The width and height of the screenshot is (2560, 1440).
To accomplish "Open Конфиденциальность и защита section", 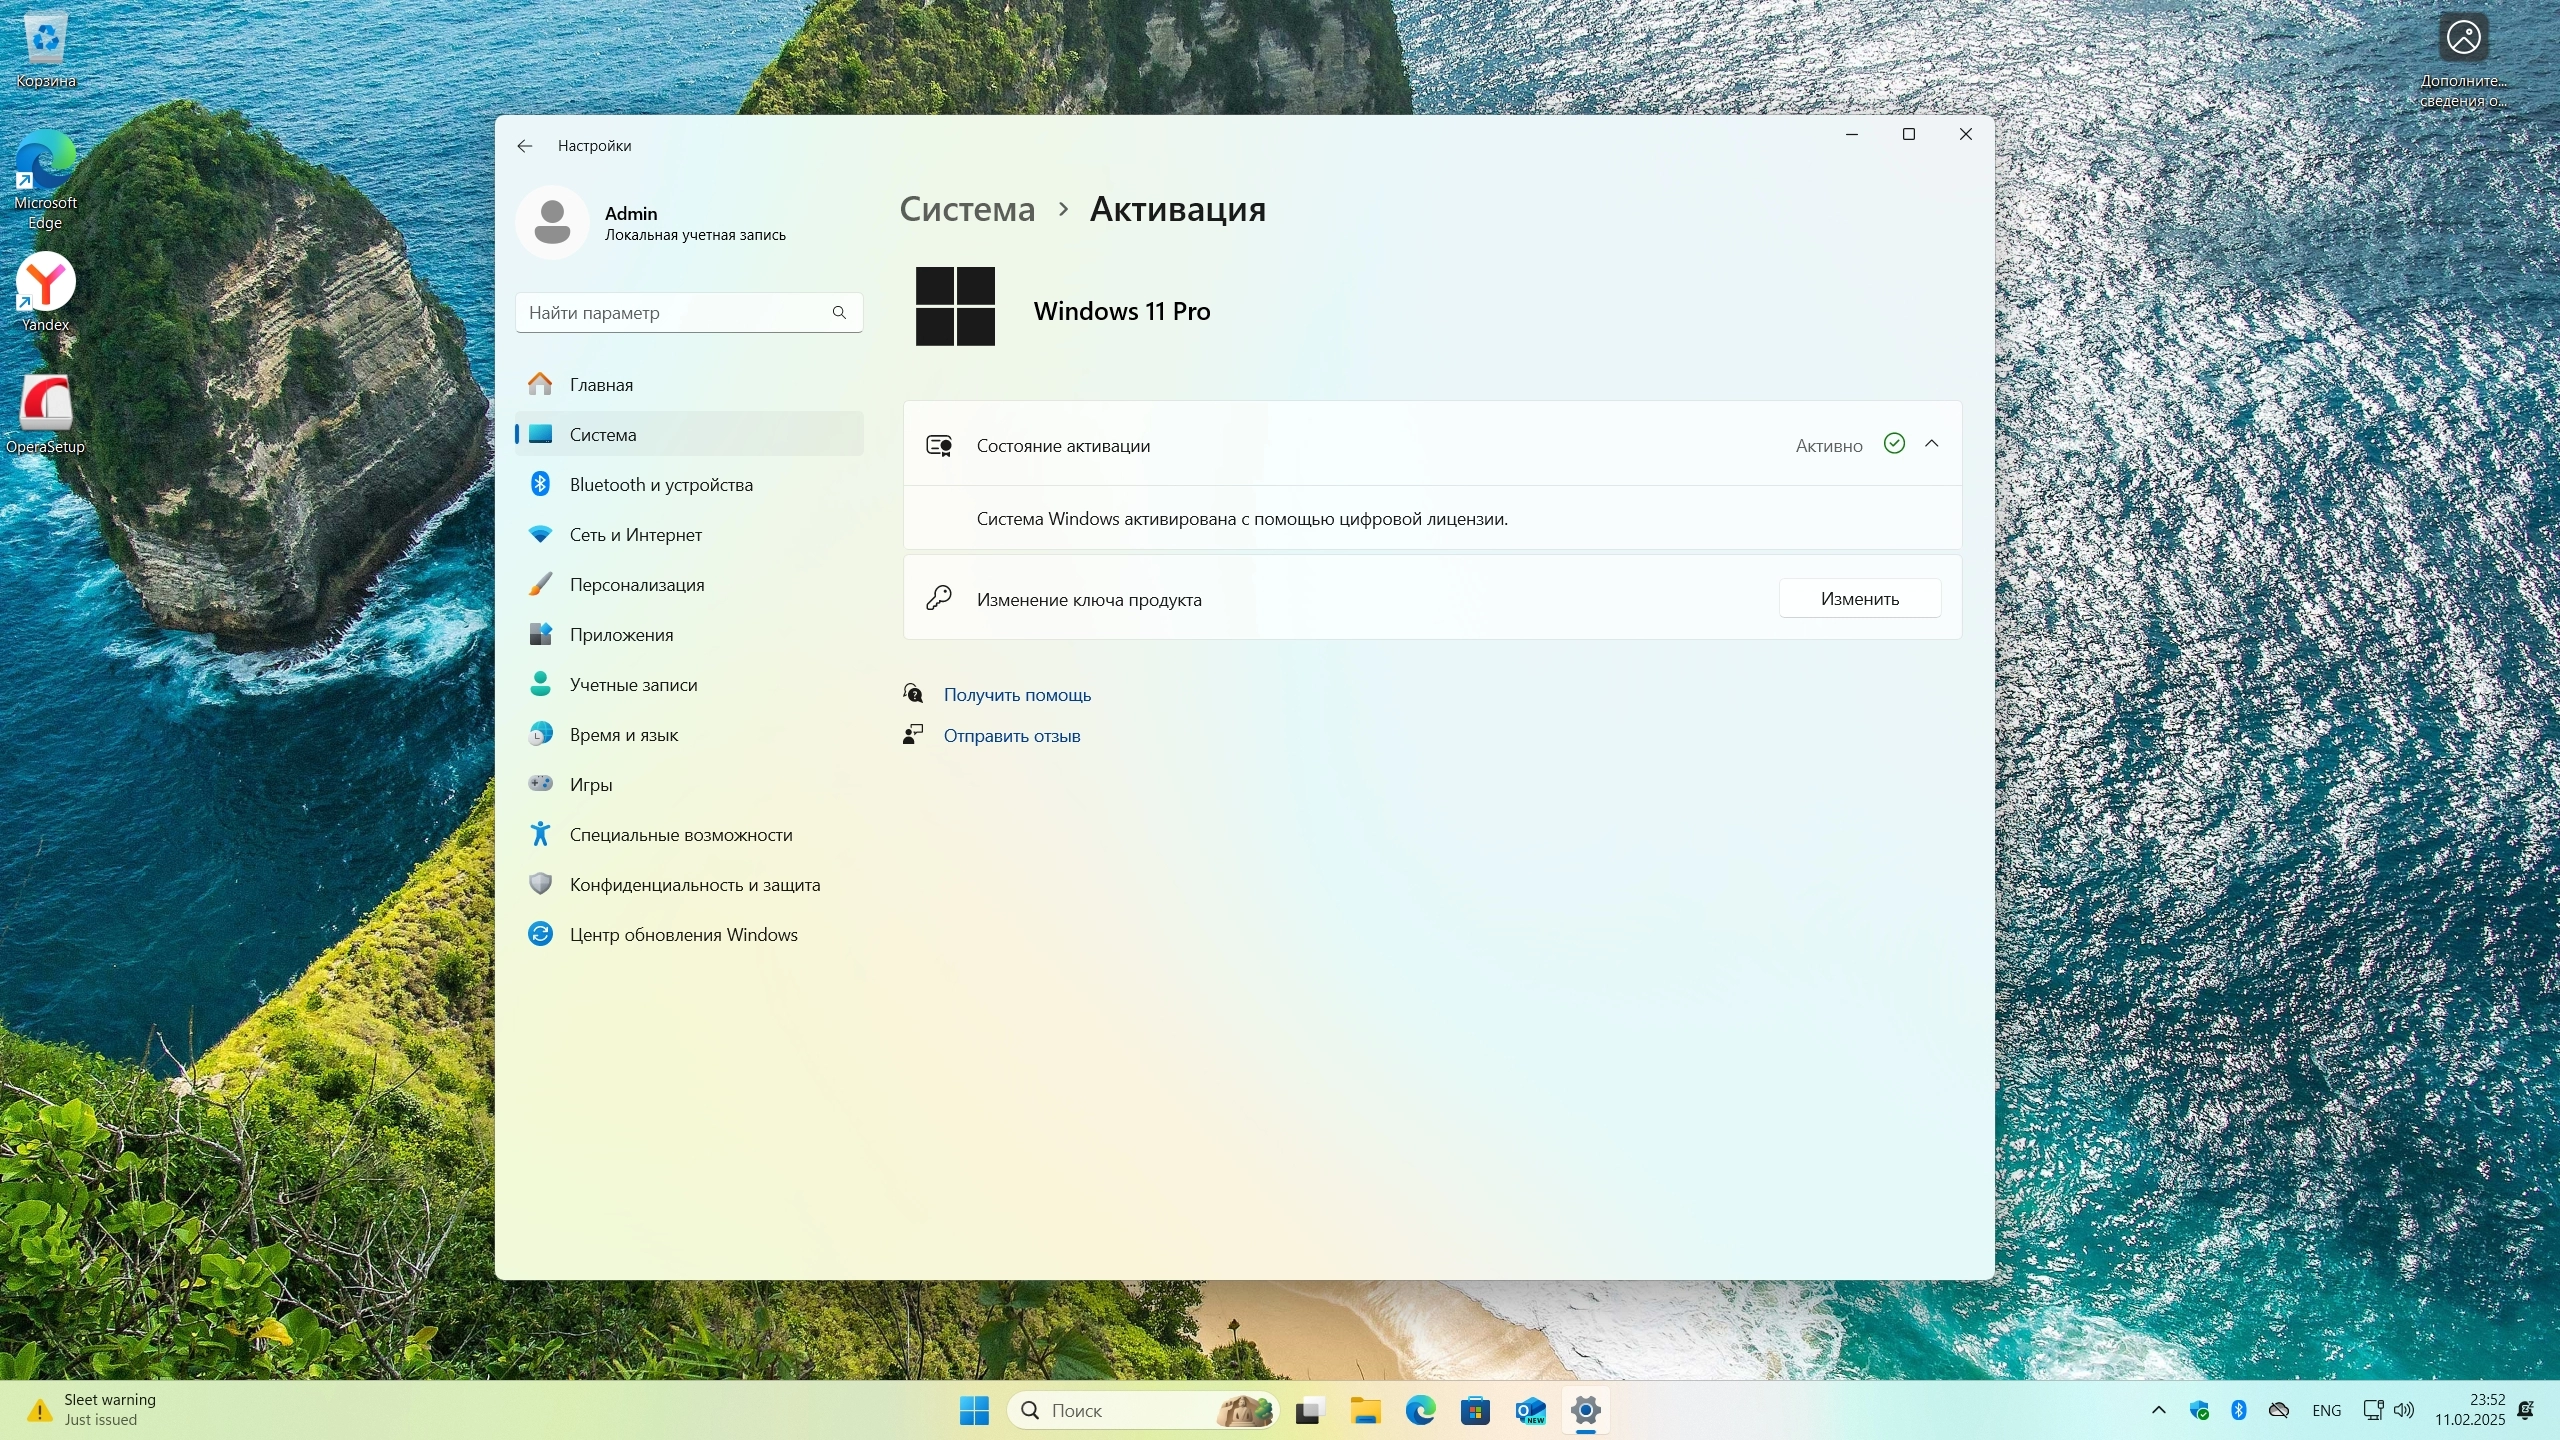I will click(694, 885).
